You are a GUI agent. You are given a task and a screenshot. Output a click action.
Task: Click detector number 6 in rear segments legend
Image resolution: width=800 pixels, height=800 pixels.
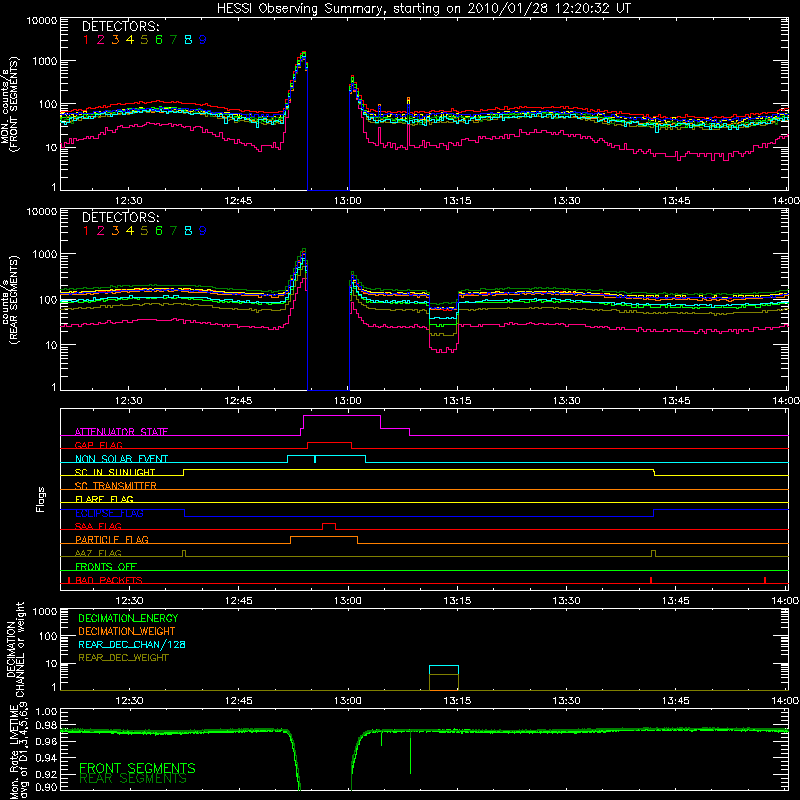click(x=159, y=231)
